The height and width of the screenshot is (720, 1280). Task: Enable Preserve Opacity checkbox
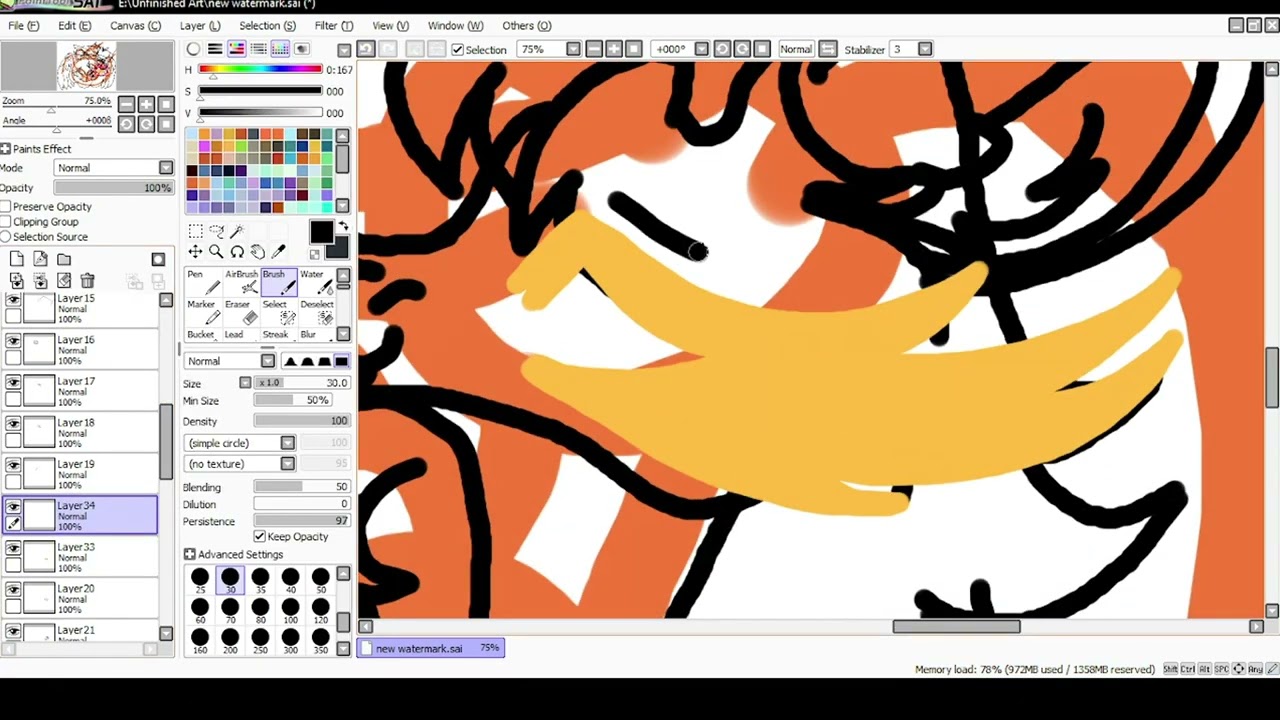6,207
